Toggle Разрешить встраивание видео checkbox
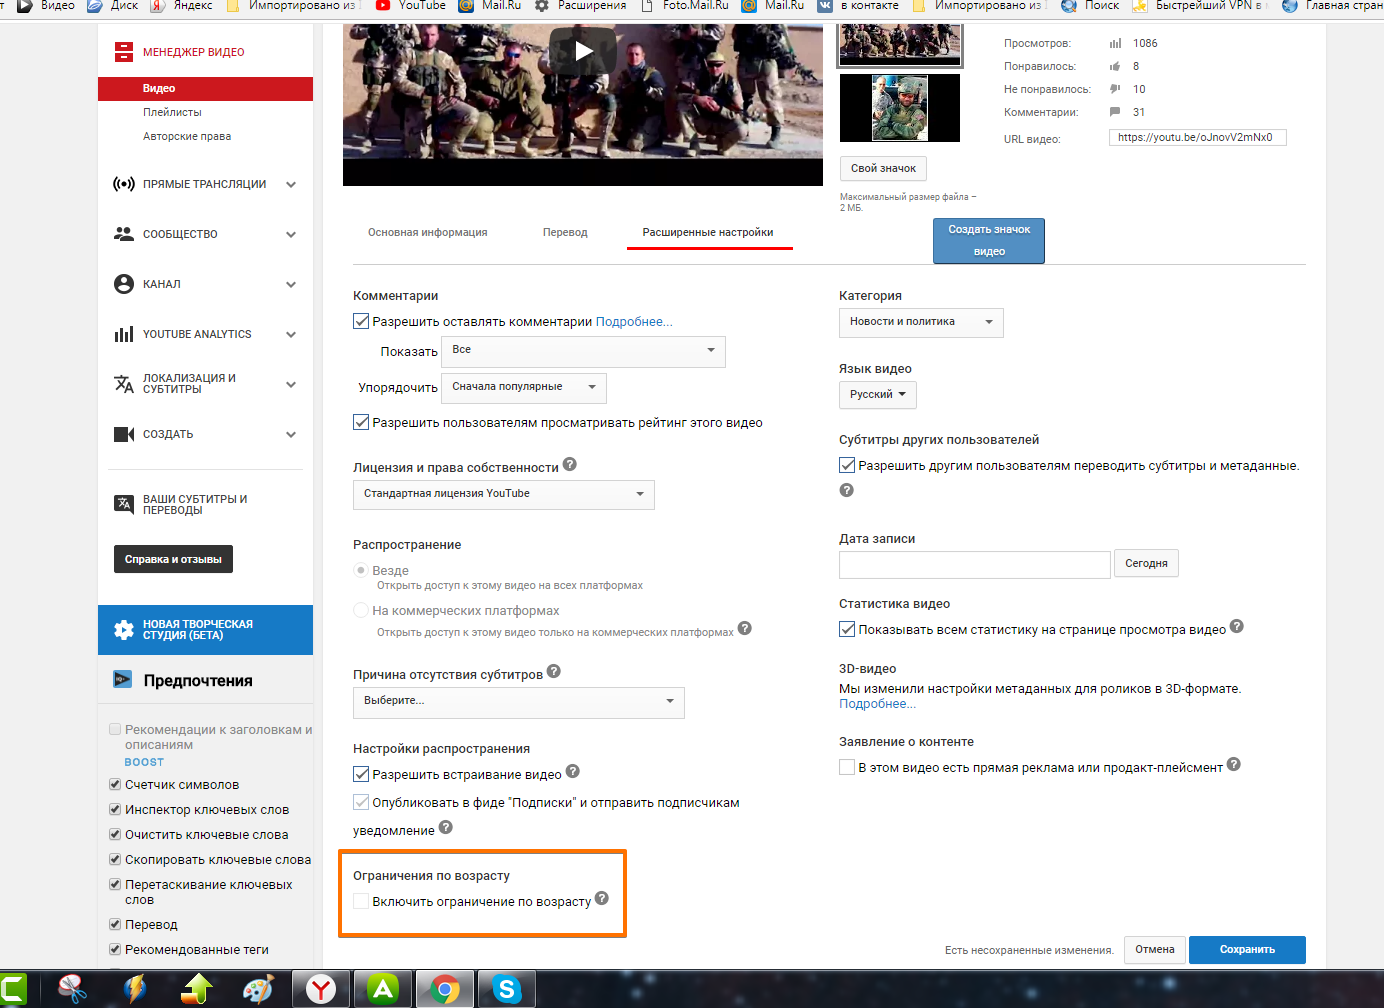Screen dimensions: 1384x1008 coord(361,774)
